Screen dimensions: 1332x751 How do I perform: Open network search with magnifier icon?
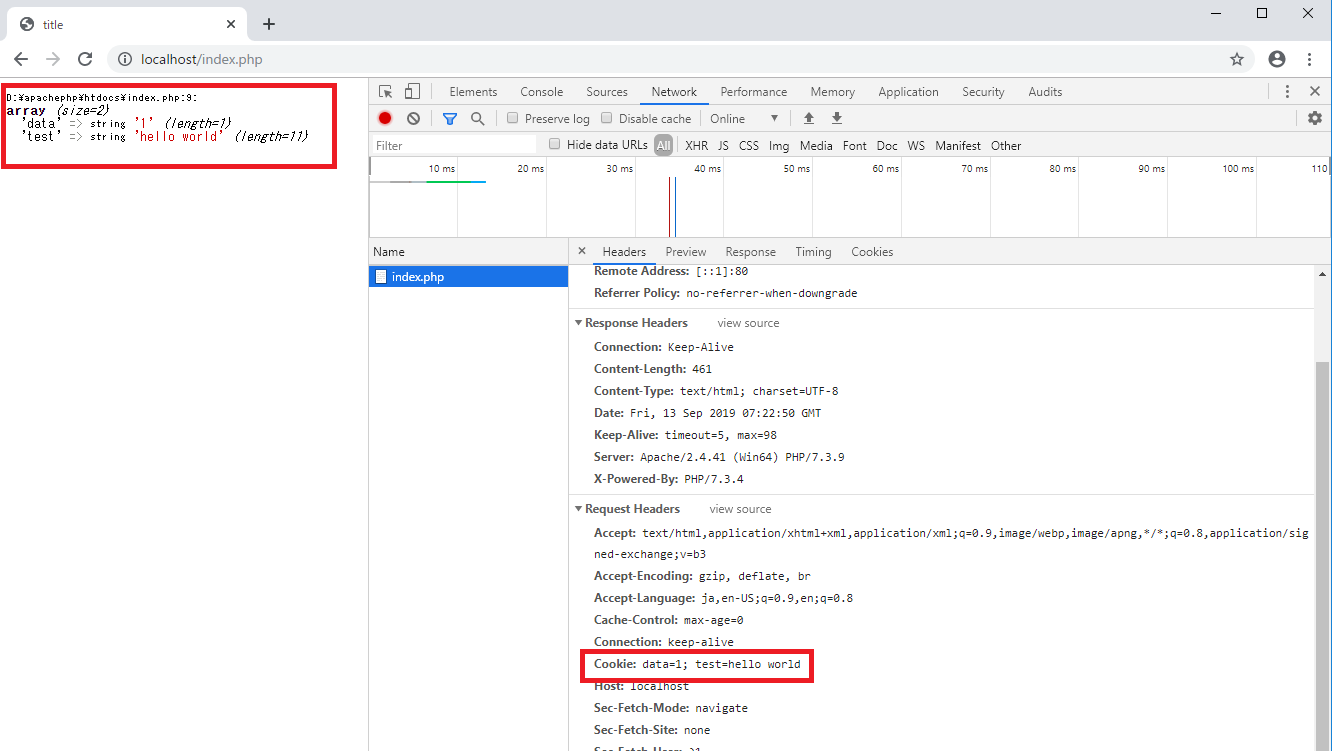(x=478, y=118)
